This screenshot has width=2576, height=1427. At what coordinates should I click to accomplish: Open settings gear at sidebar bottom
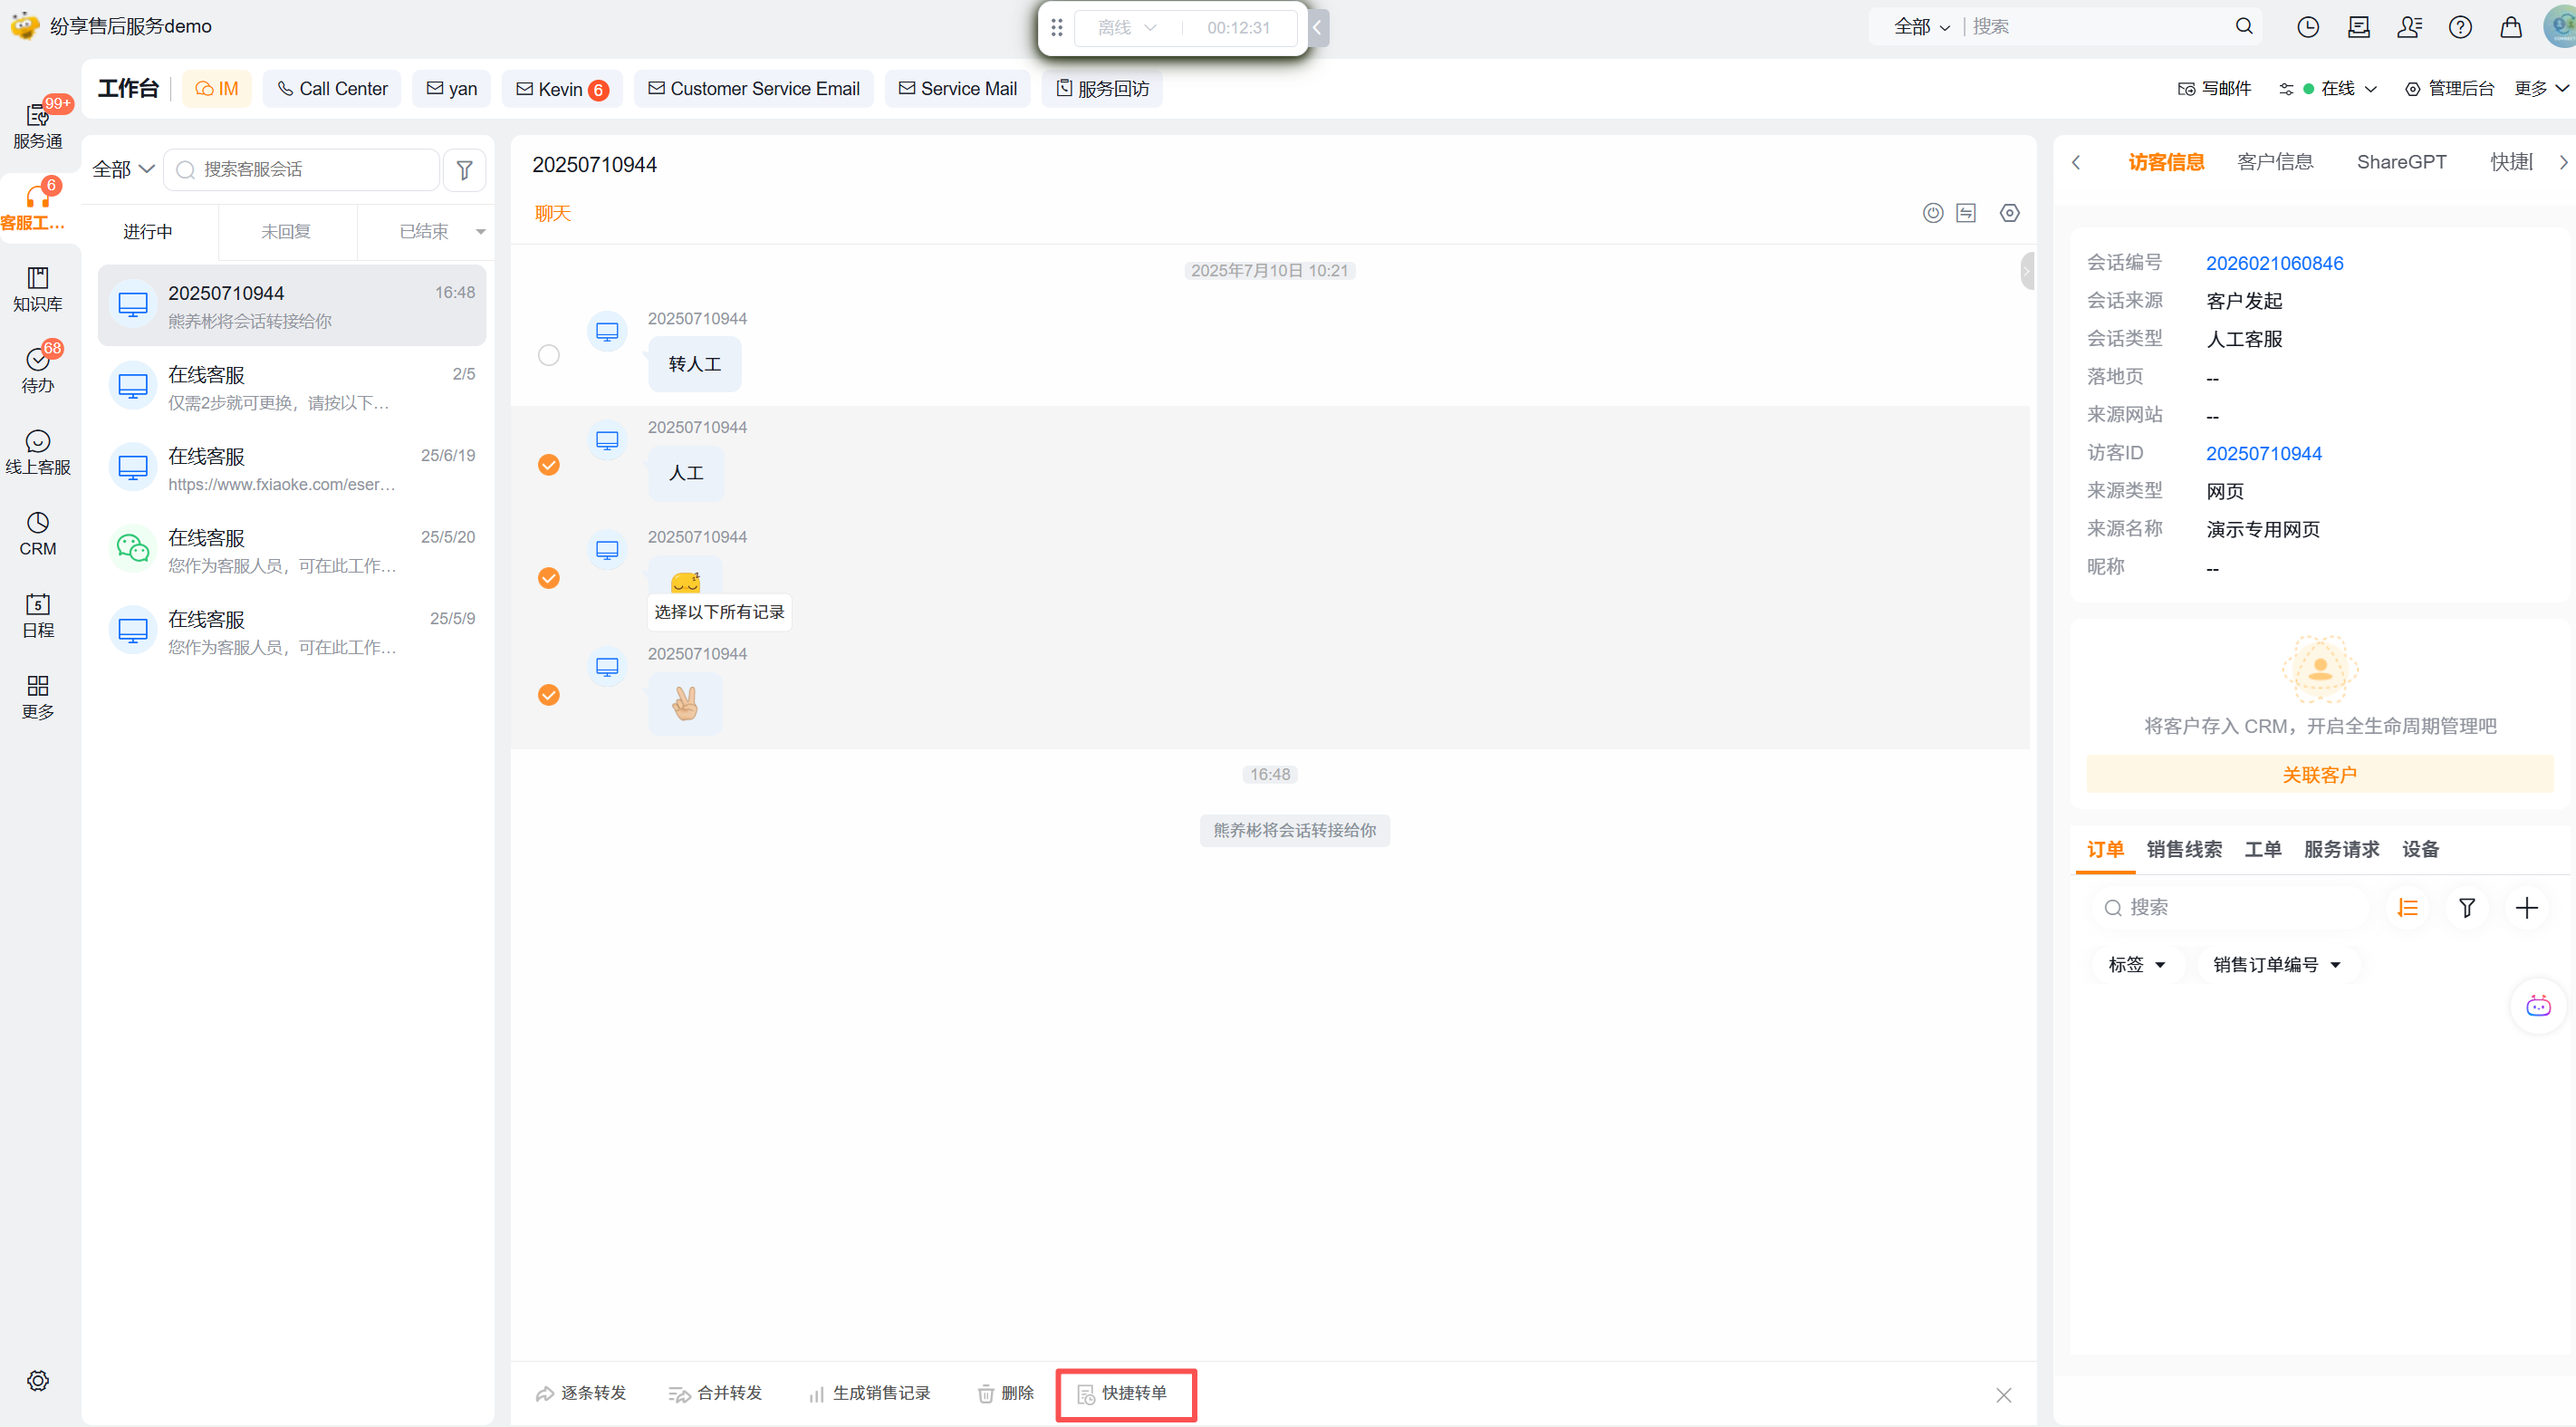[x=38, y=1380]
